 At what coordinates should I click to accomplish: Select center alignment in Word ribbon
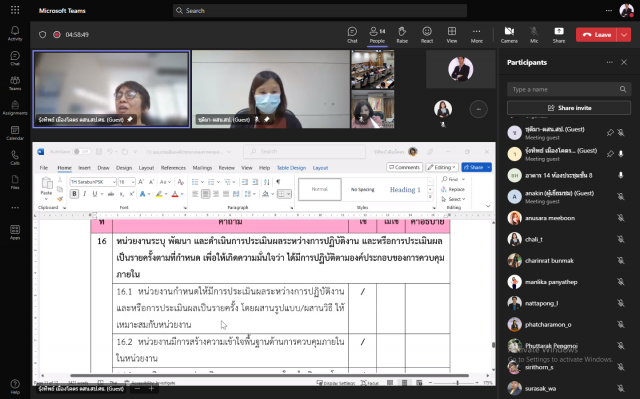(205, 194)
